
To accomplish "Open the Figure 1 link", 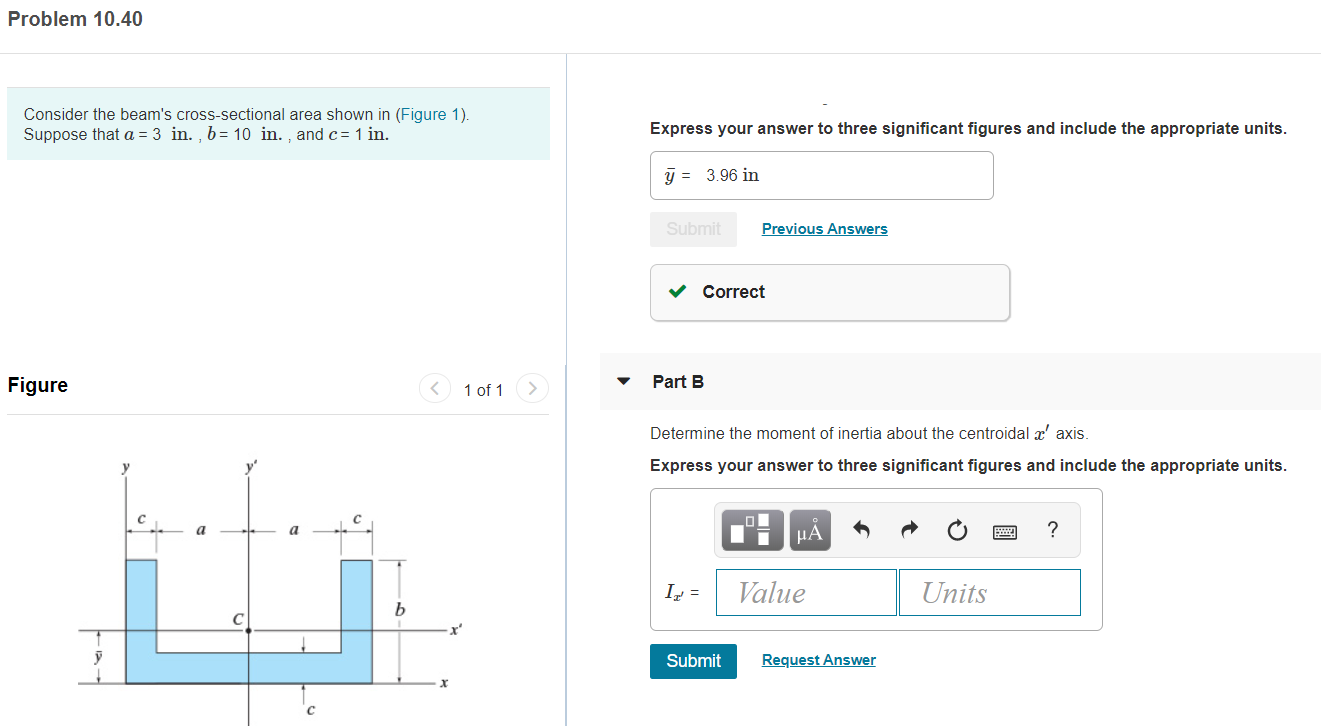I will 431,114.
